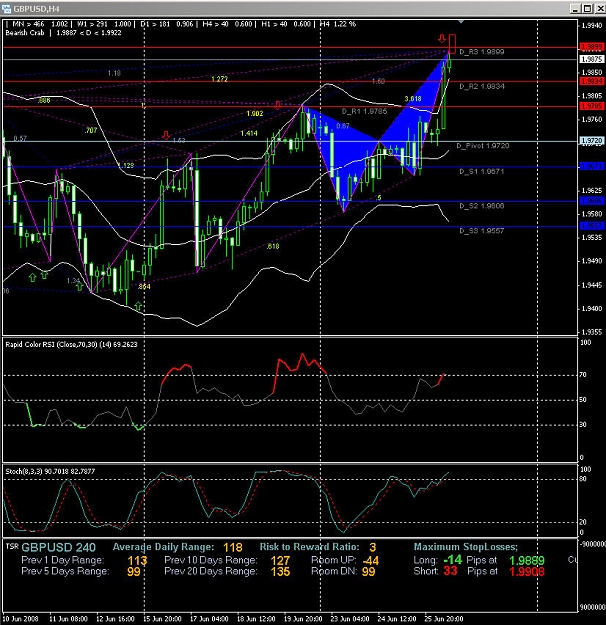This screenshot has height=625, width=606.
Task: Click the Maximum StopLosses heading
Action: coord(466,547)
